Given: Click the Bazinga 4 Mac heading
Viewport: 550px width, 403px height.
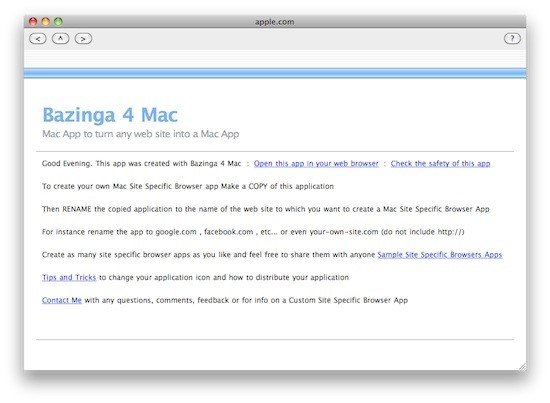Looking at the screenshot, I should pyautogui.click(x=110, y=115).
